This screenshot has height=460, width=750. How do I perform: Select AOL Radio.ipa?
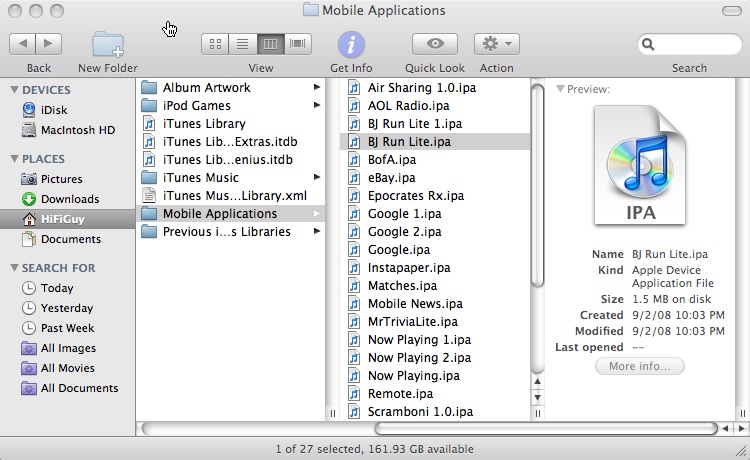point(435,105)
